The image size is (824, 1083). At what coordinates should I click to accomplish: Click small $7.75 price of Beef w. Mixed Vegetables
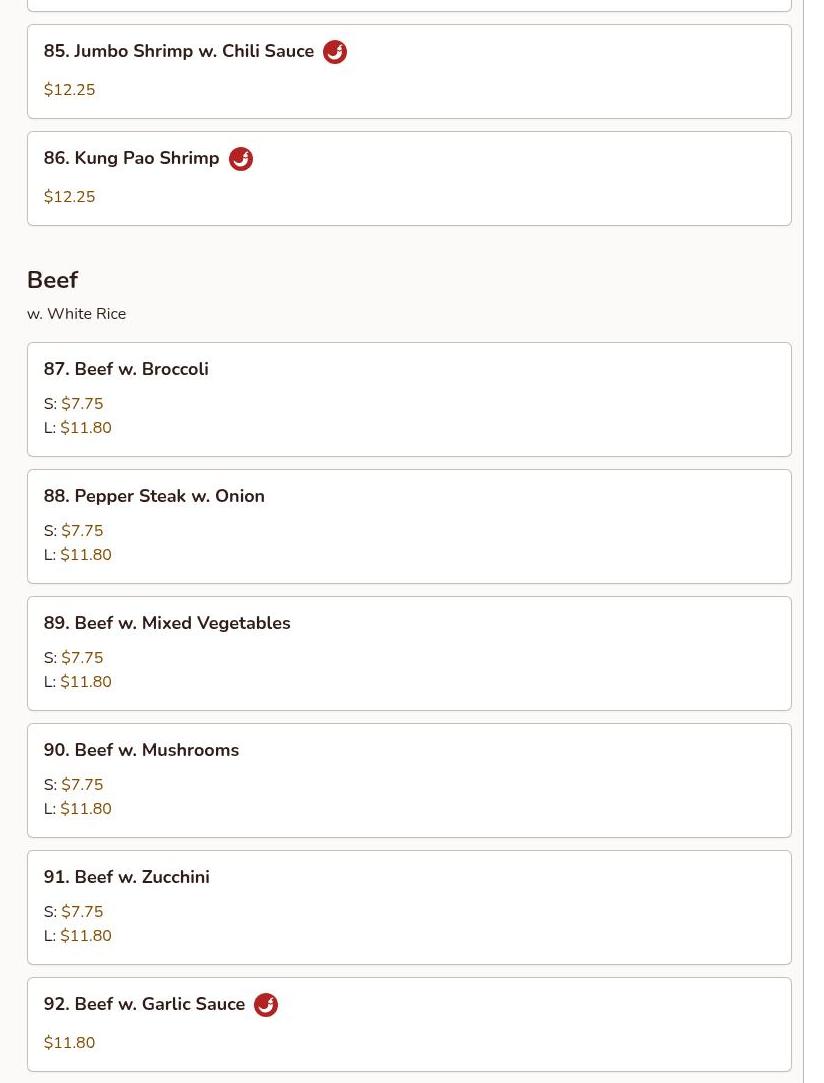(82, 658)
